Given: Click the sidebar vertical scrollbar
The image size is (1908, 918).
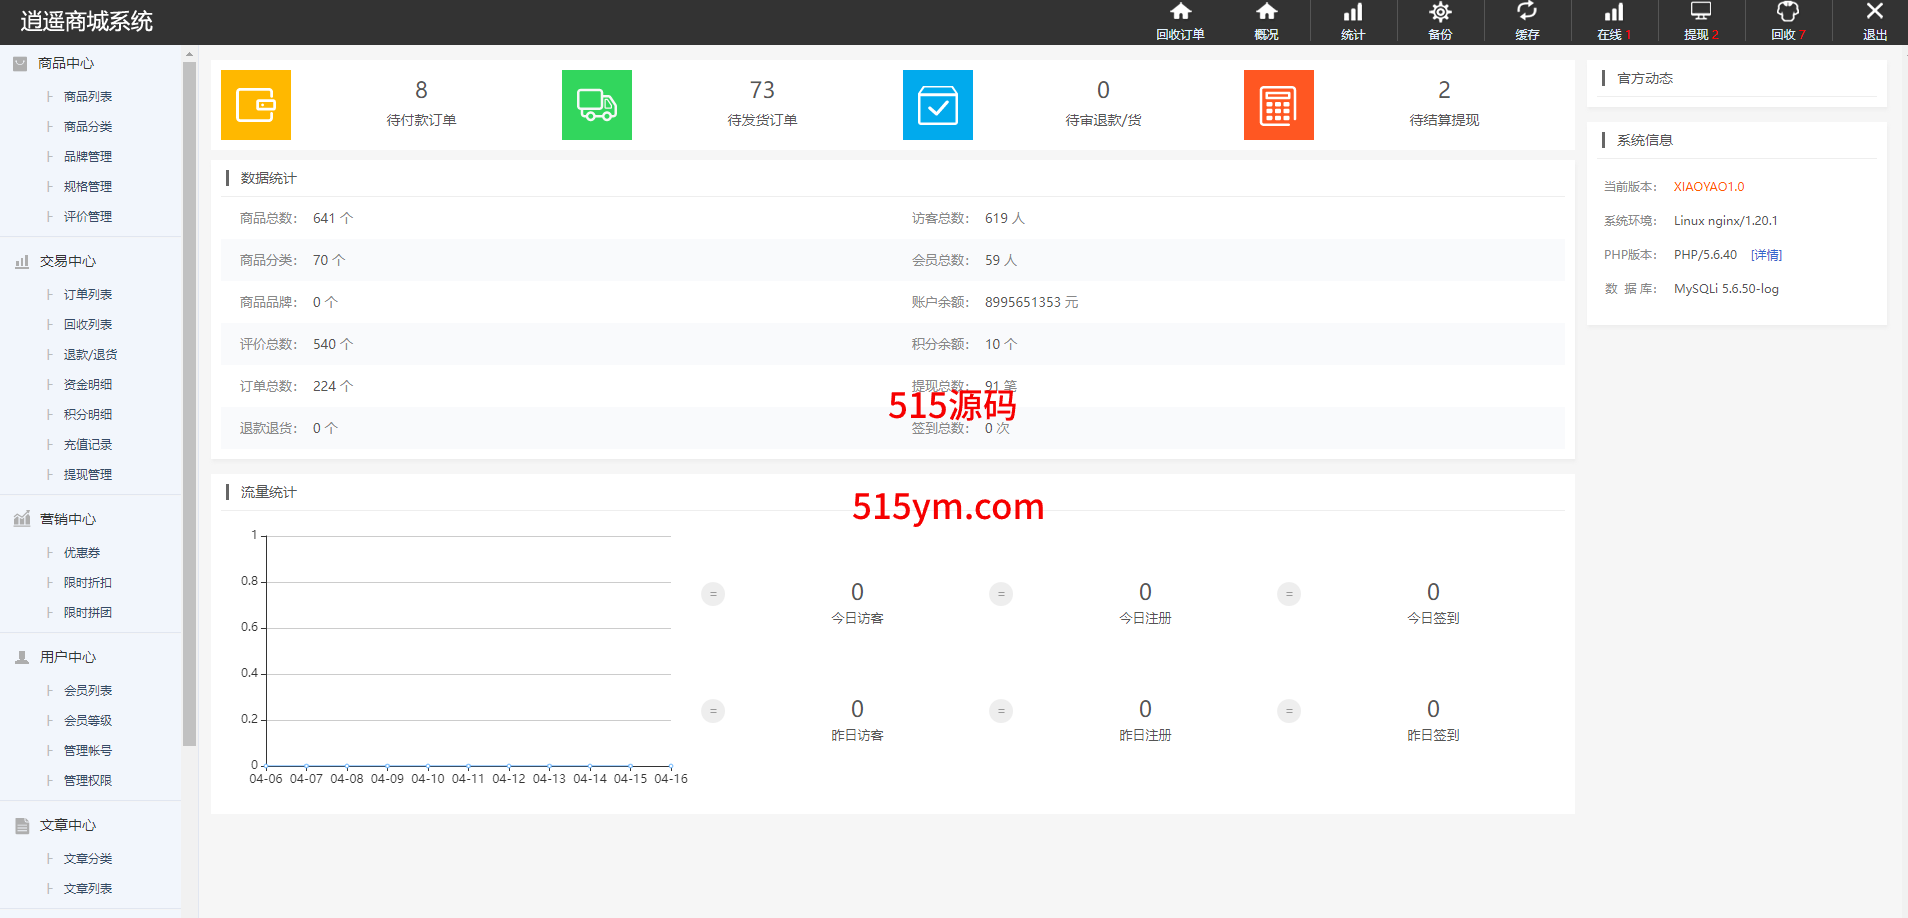Looking at the screenshot, I should [190, 400].
